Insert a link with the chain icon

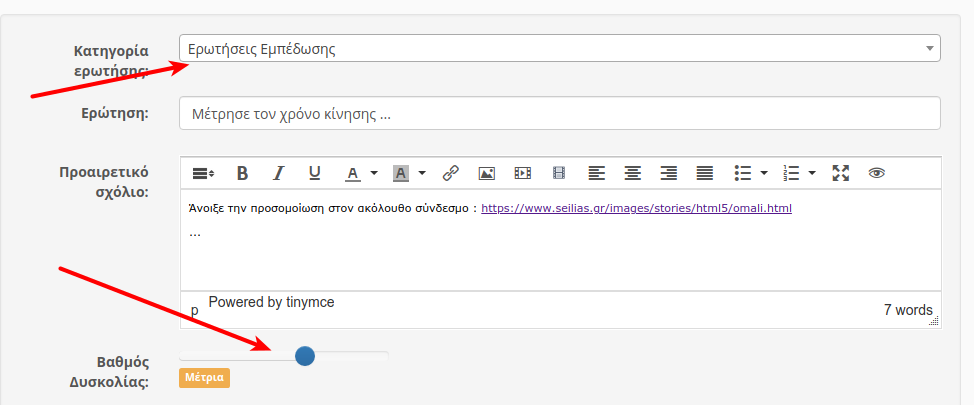[450, 173]
